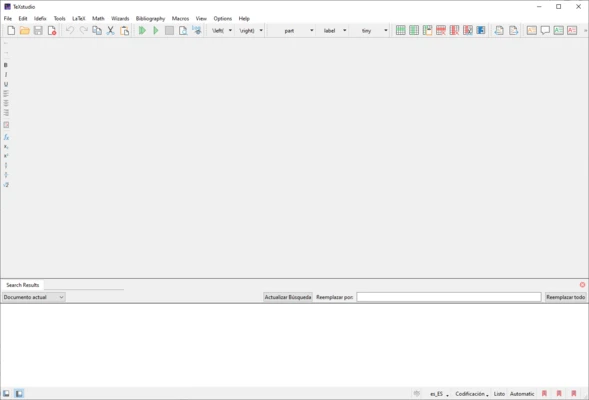This screenshot has width=589, height=400.
Task: Open the File menu
Action: (8, 18)
